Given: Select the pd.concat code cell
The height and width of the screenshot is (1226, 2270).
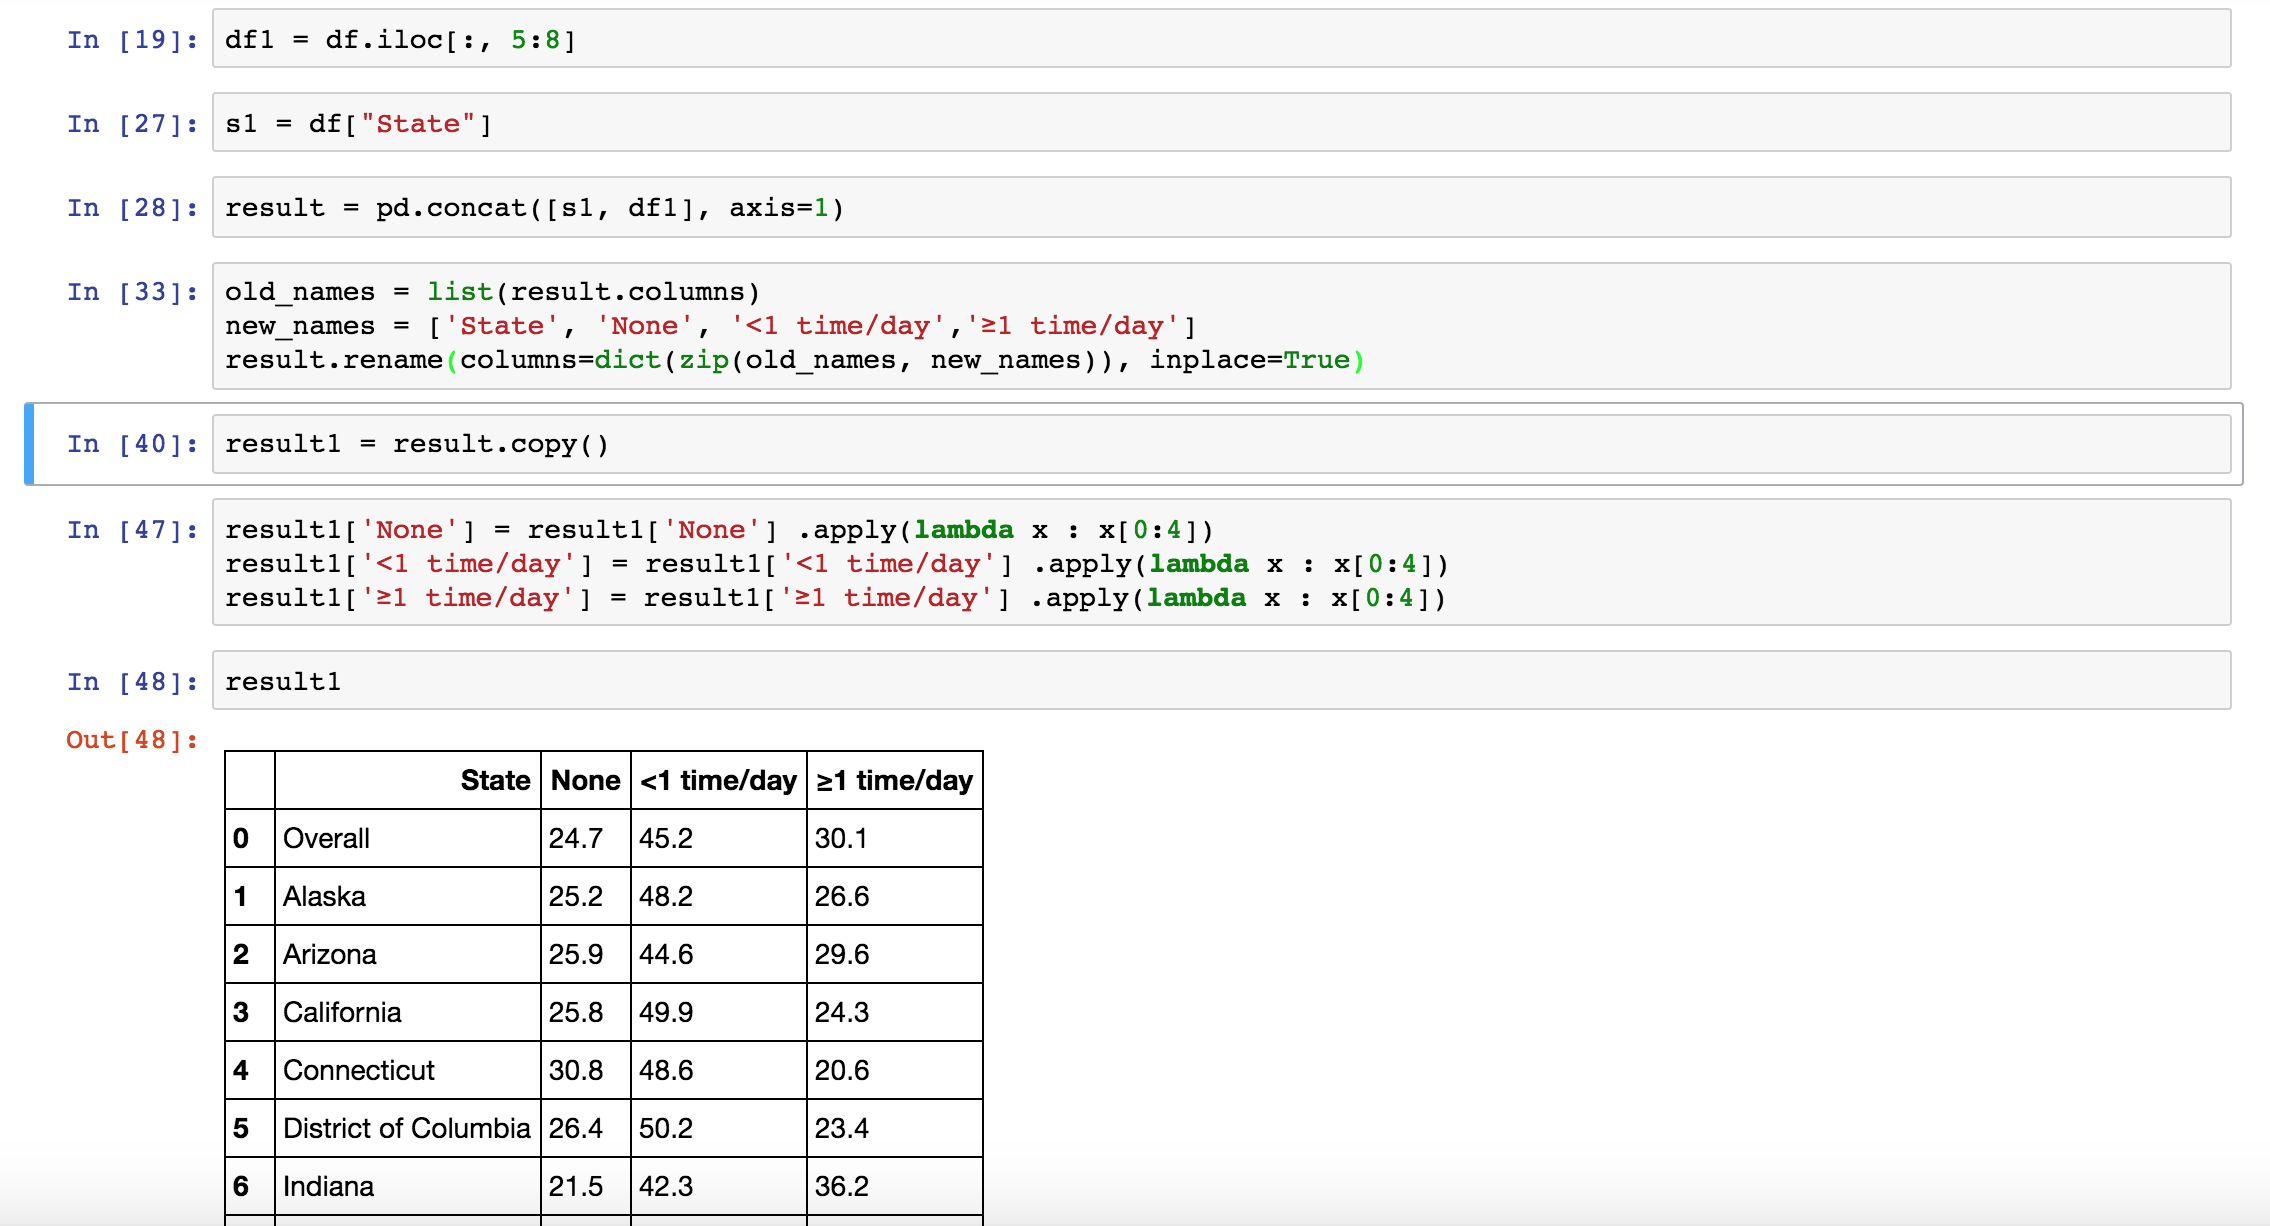Looking at the screenshot, I should pos(1220,208).
